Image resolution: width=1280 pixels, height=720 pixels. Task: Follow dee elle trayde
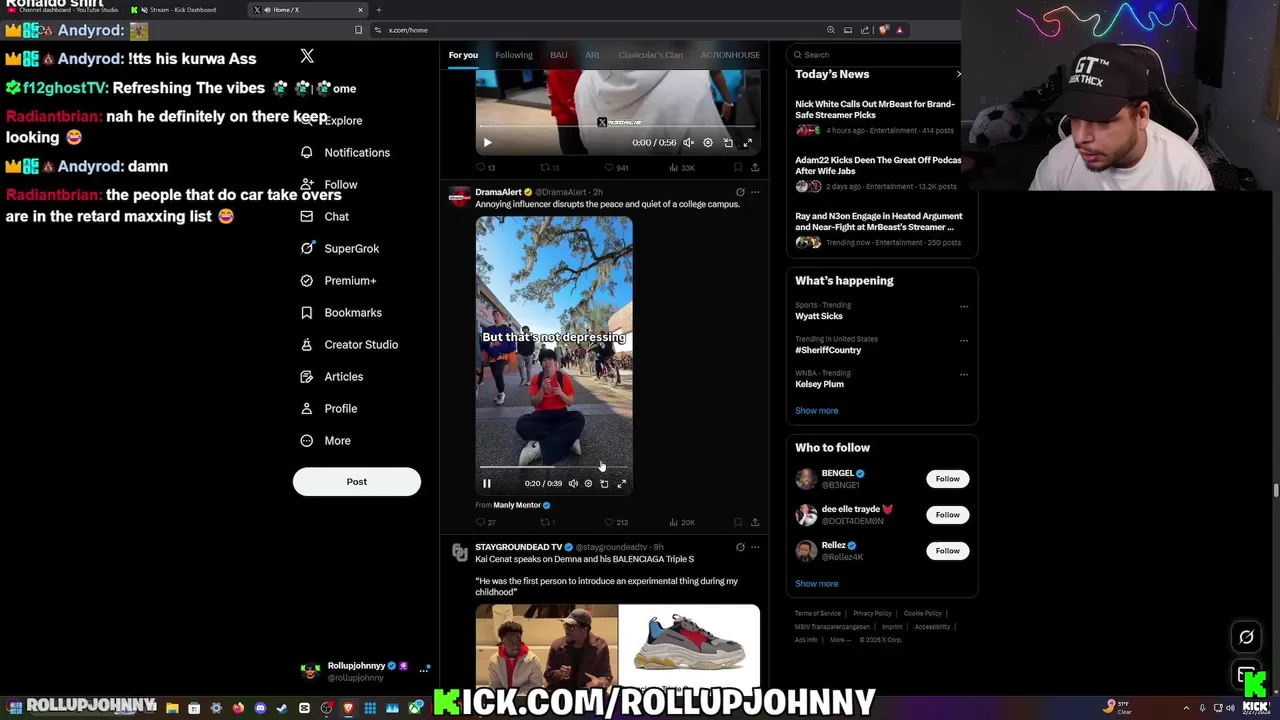(947, 515)
